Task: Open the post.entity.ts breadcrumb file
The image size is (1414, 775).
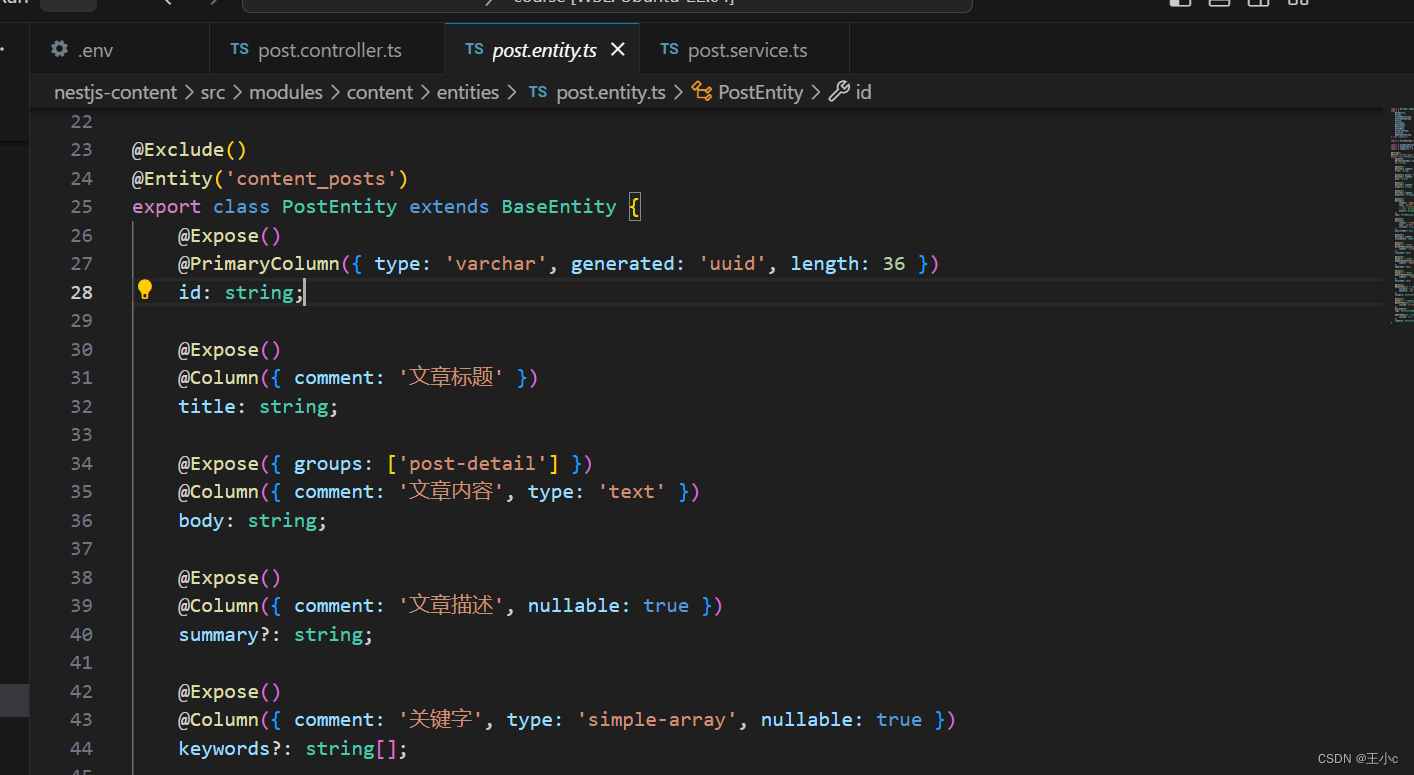Action: click(x=611, y=92)
